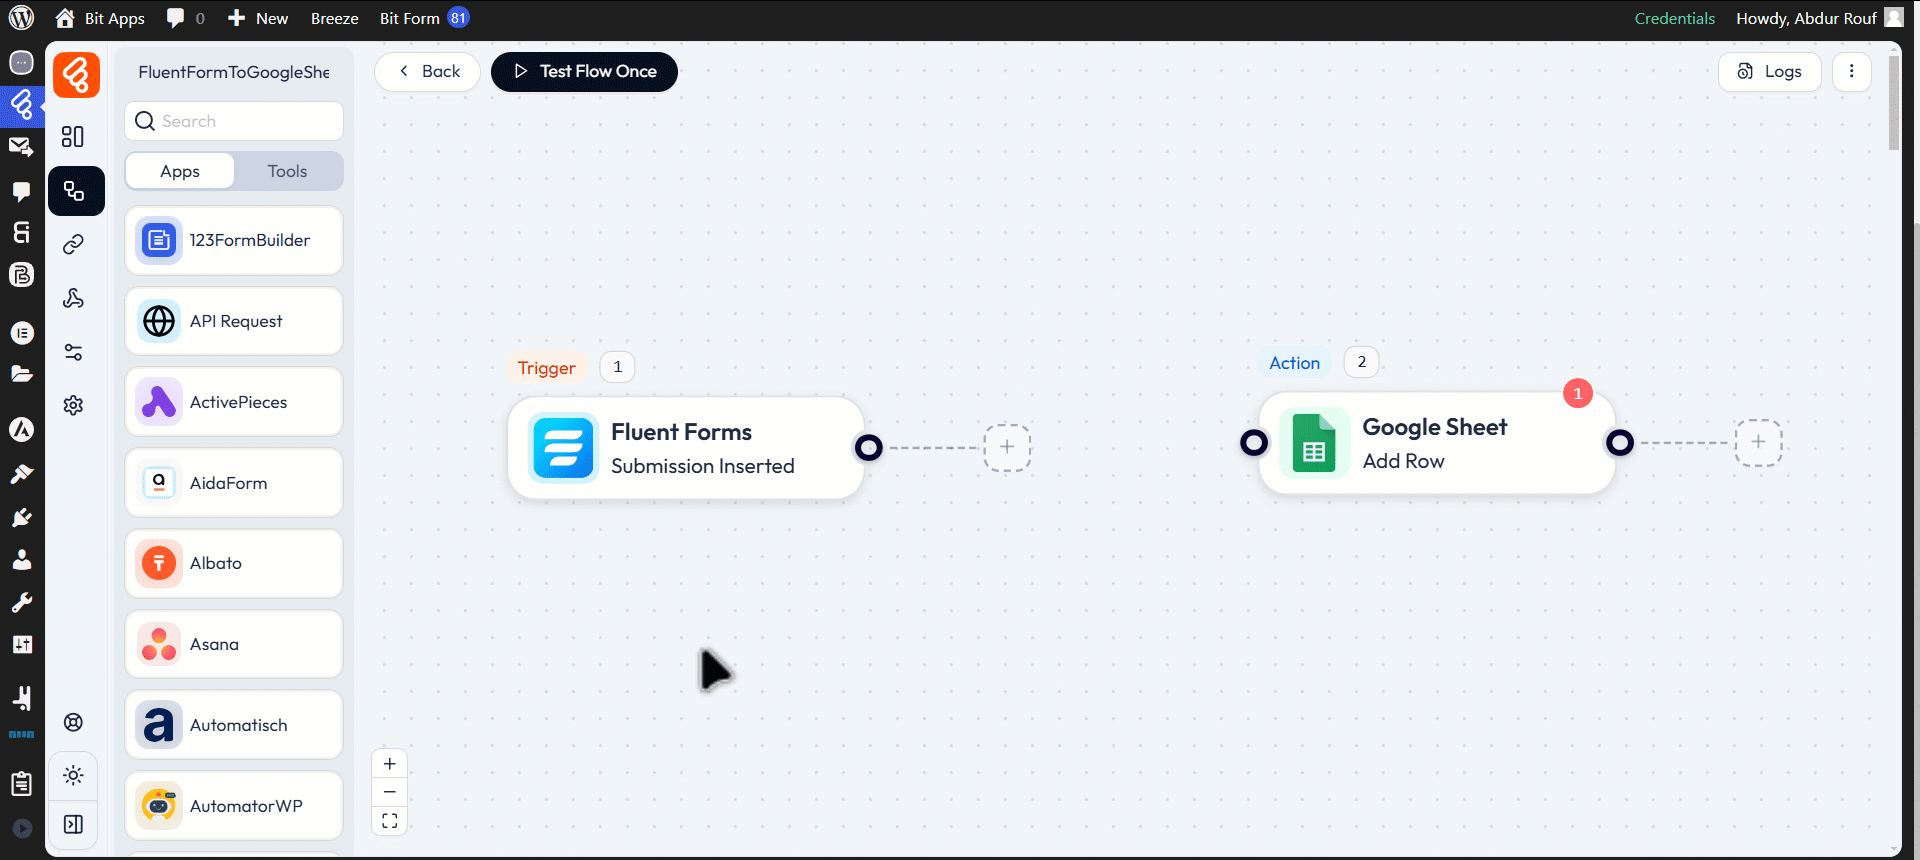Toggle light/dark theme sun icon
Viewport: 1920px width, 860px height.
tap(73, 775)
